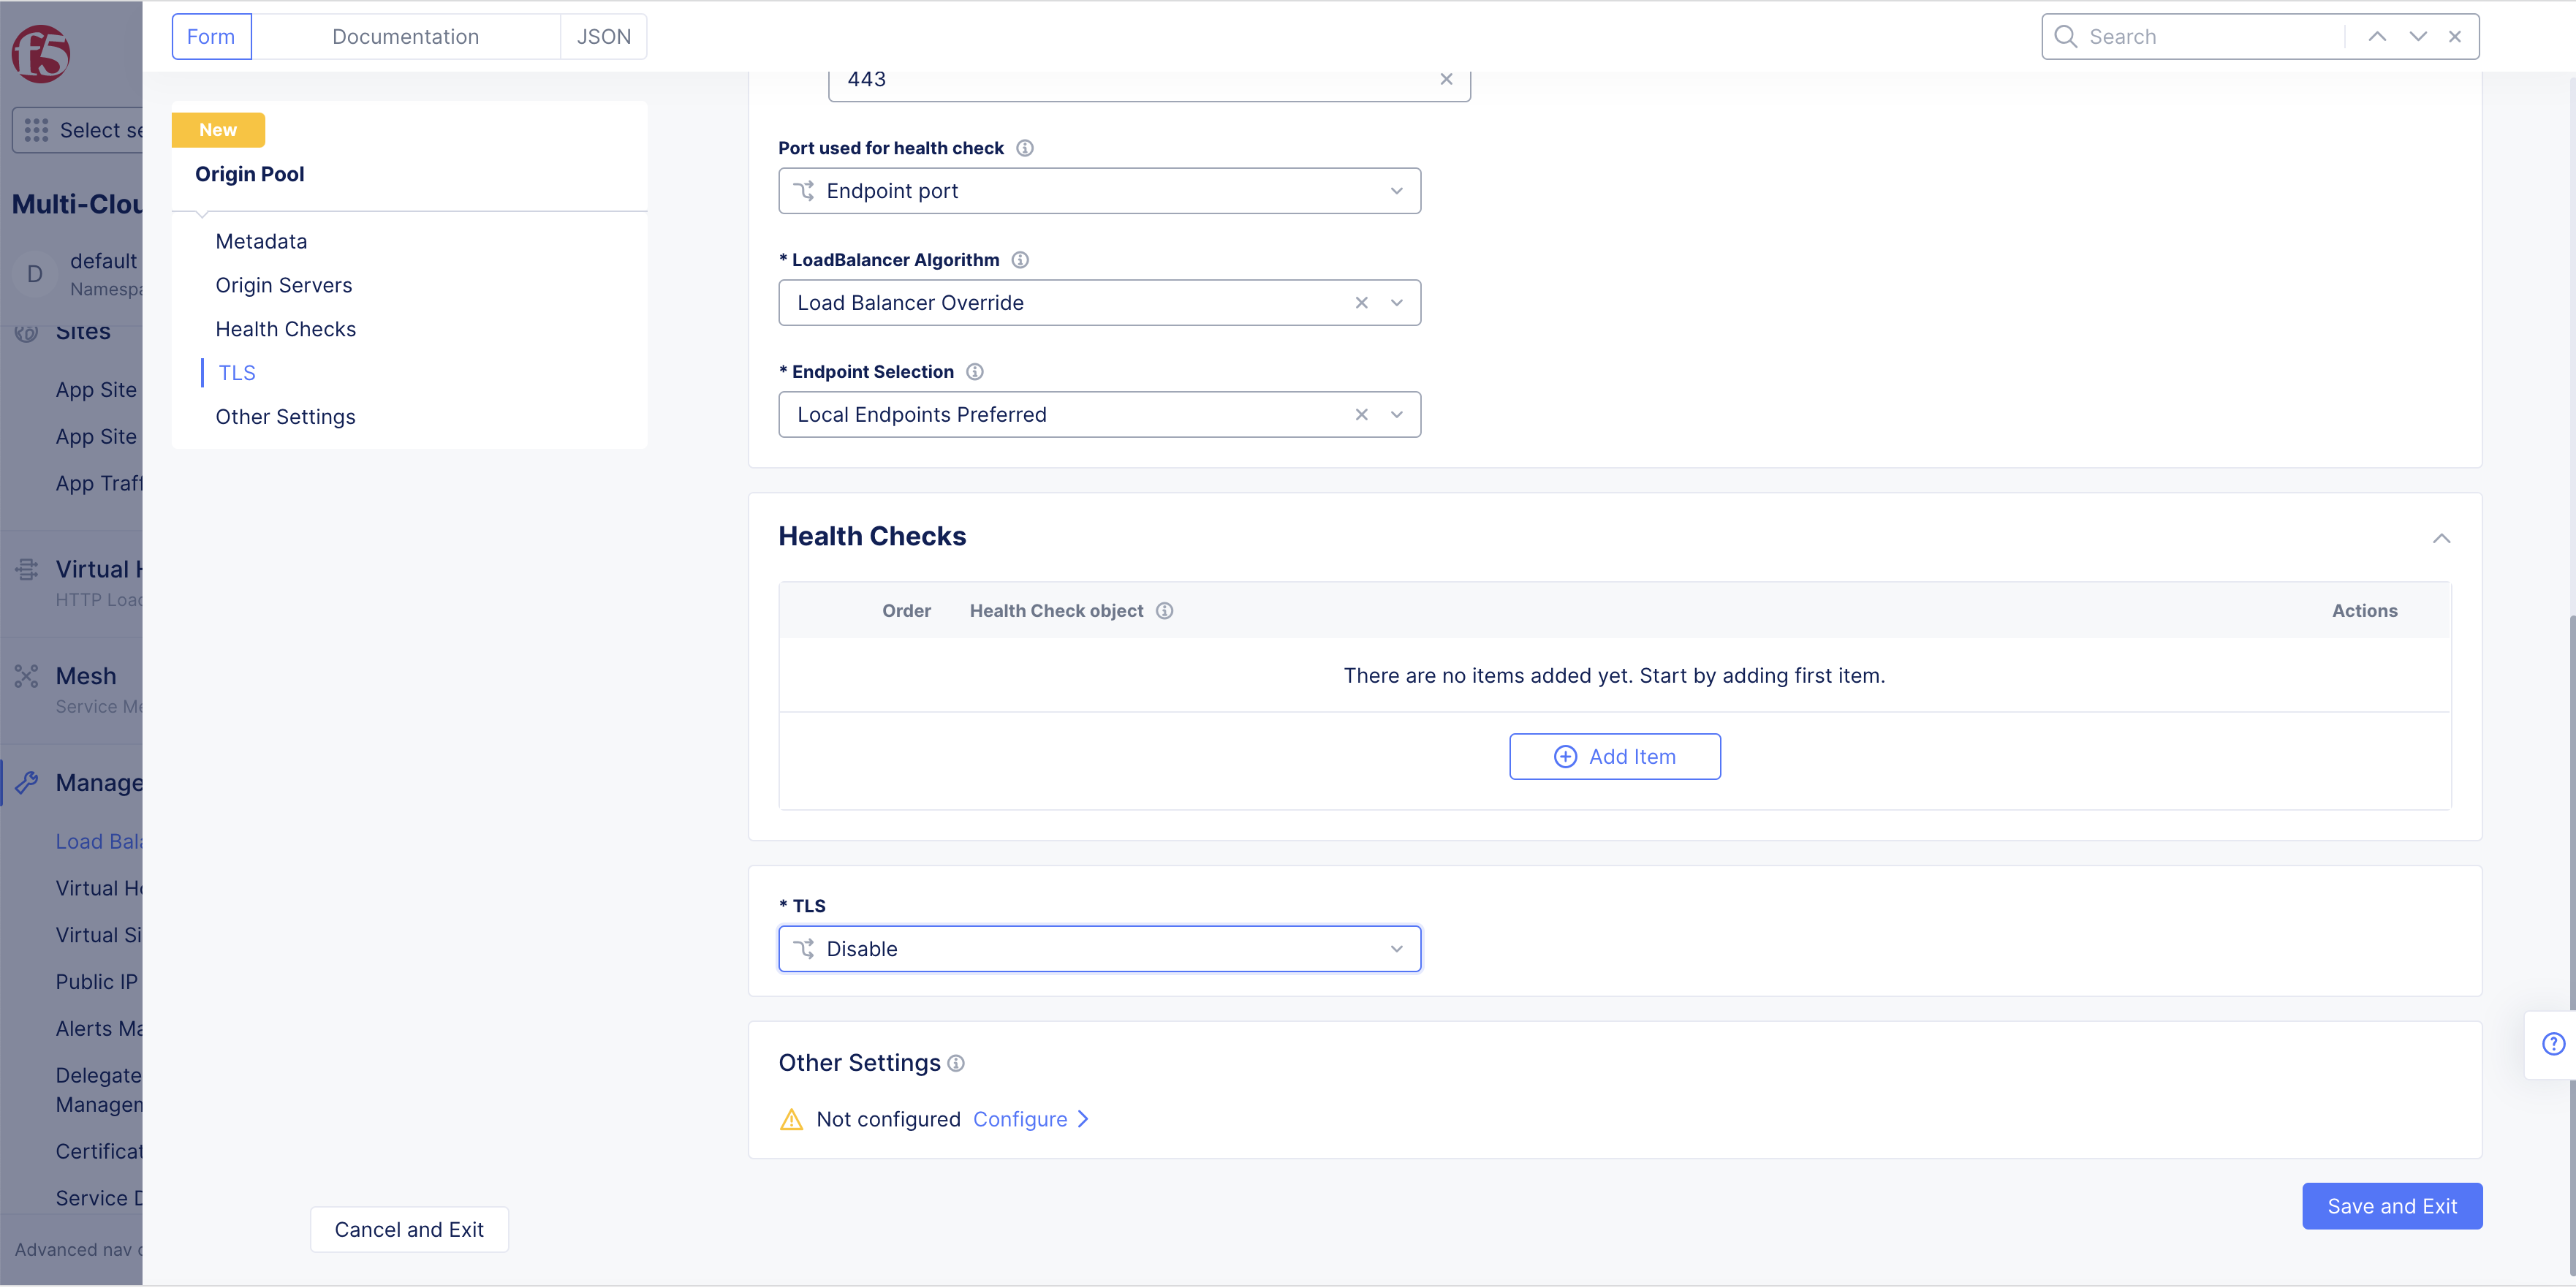Collapse the Health Checks section
Image resolution: width=2576 pixels, height=1288 pixels.
click(2441, 538)
